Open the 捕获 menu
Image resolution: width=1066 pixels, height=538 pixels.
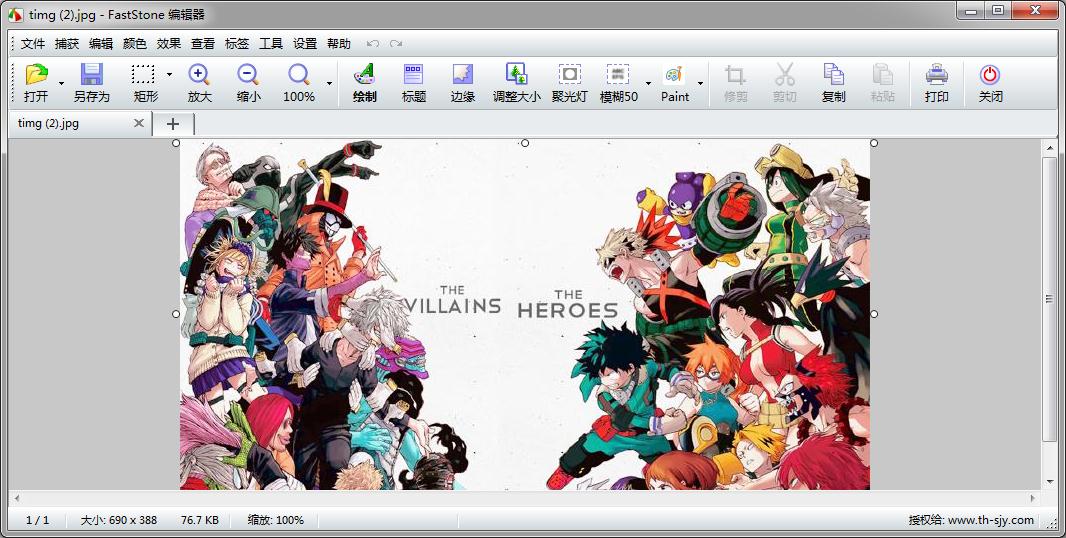point(67,44)
